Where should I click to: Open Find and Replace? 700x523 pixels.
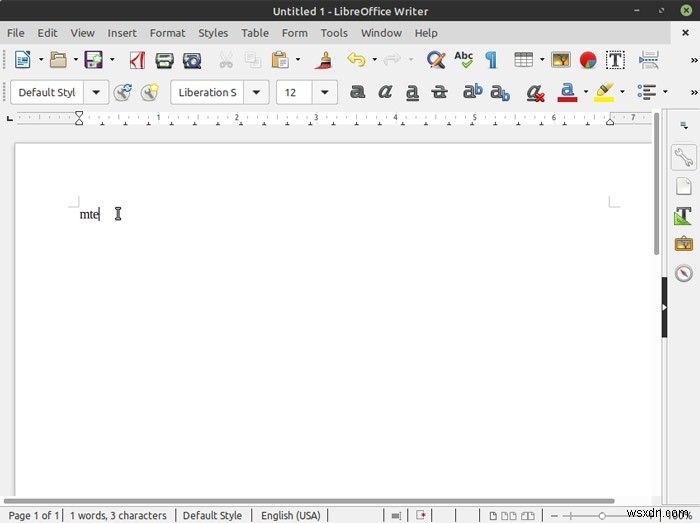[436, 59]
